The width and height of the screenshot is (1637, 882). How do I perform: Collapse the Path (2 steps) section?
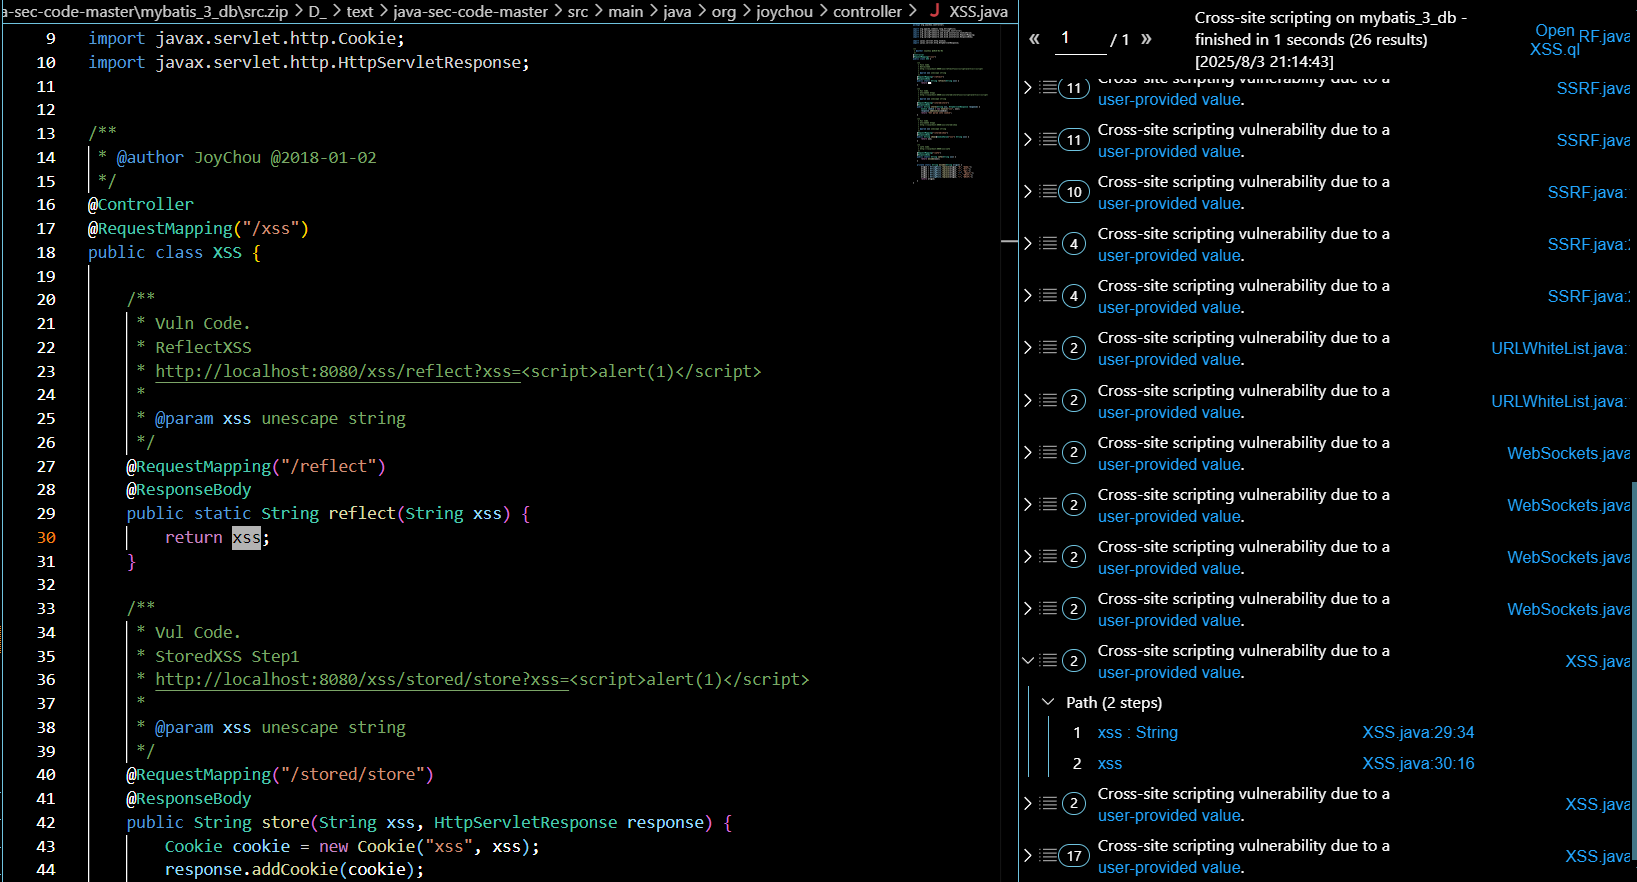pyautogui.click(x=1048, y=702)
